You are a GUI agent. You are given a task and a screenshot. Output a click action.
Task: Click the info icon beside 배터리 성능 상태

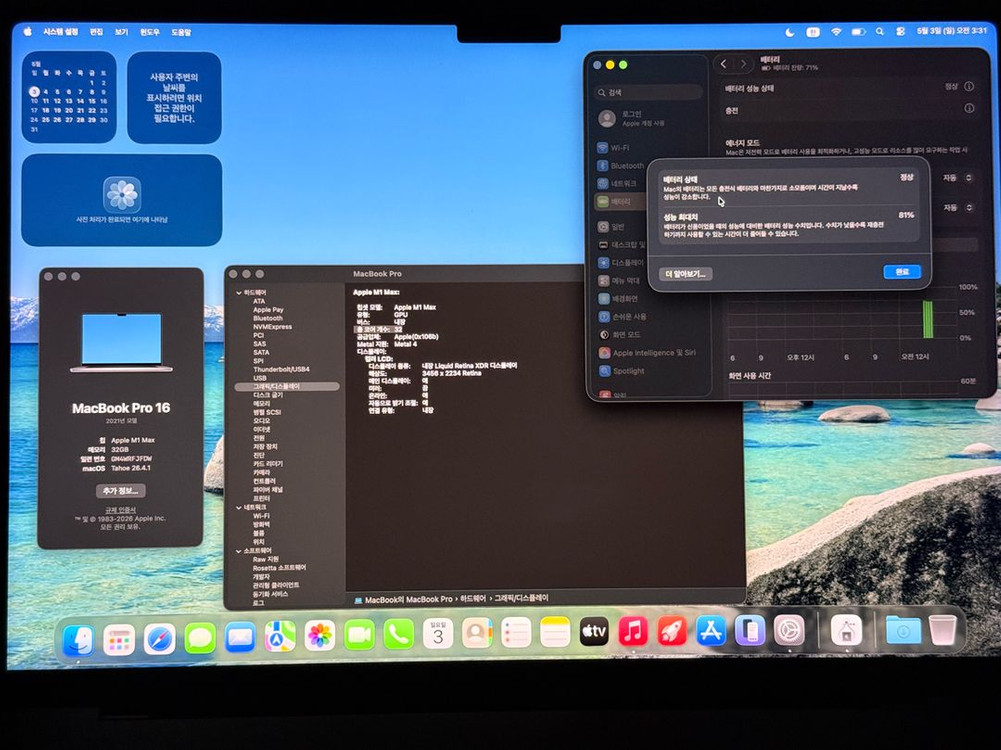[x=969, y=86]
